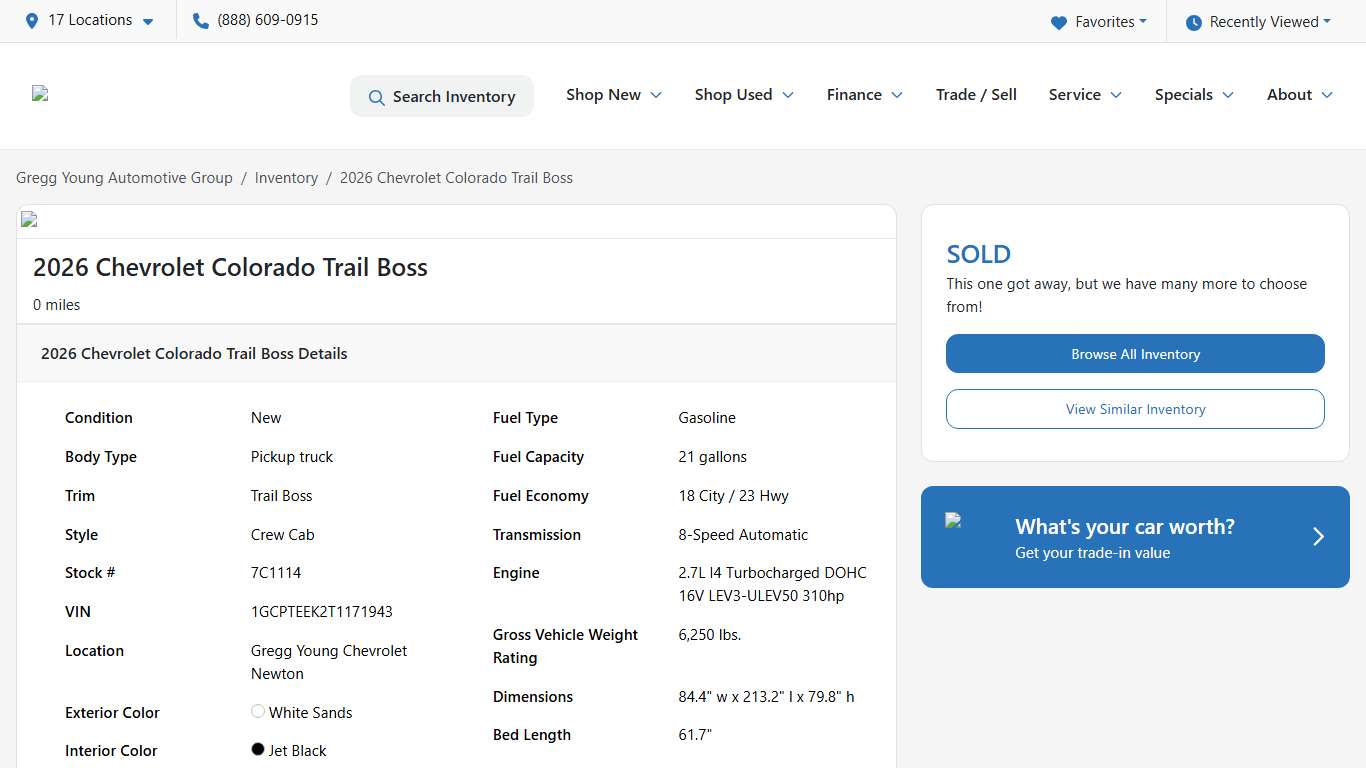The height and width of the screenshot is (768, 1366).
Task: Click the dealership logo image
Action: [x=40, y=94]
